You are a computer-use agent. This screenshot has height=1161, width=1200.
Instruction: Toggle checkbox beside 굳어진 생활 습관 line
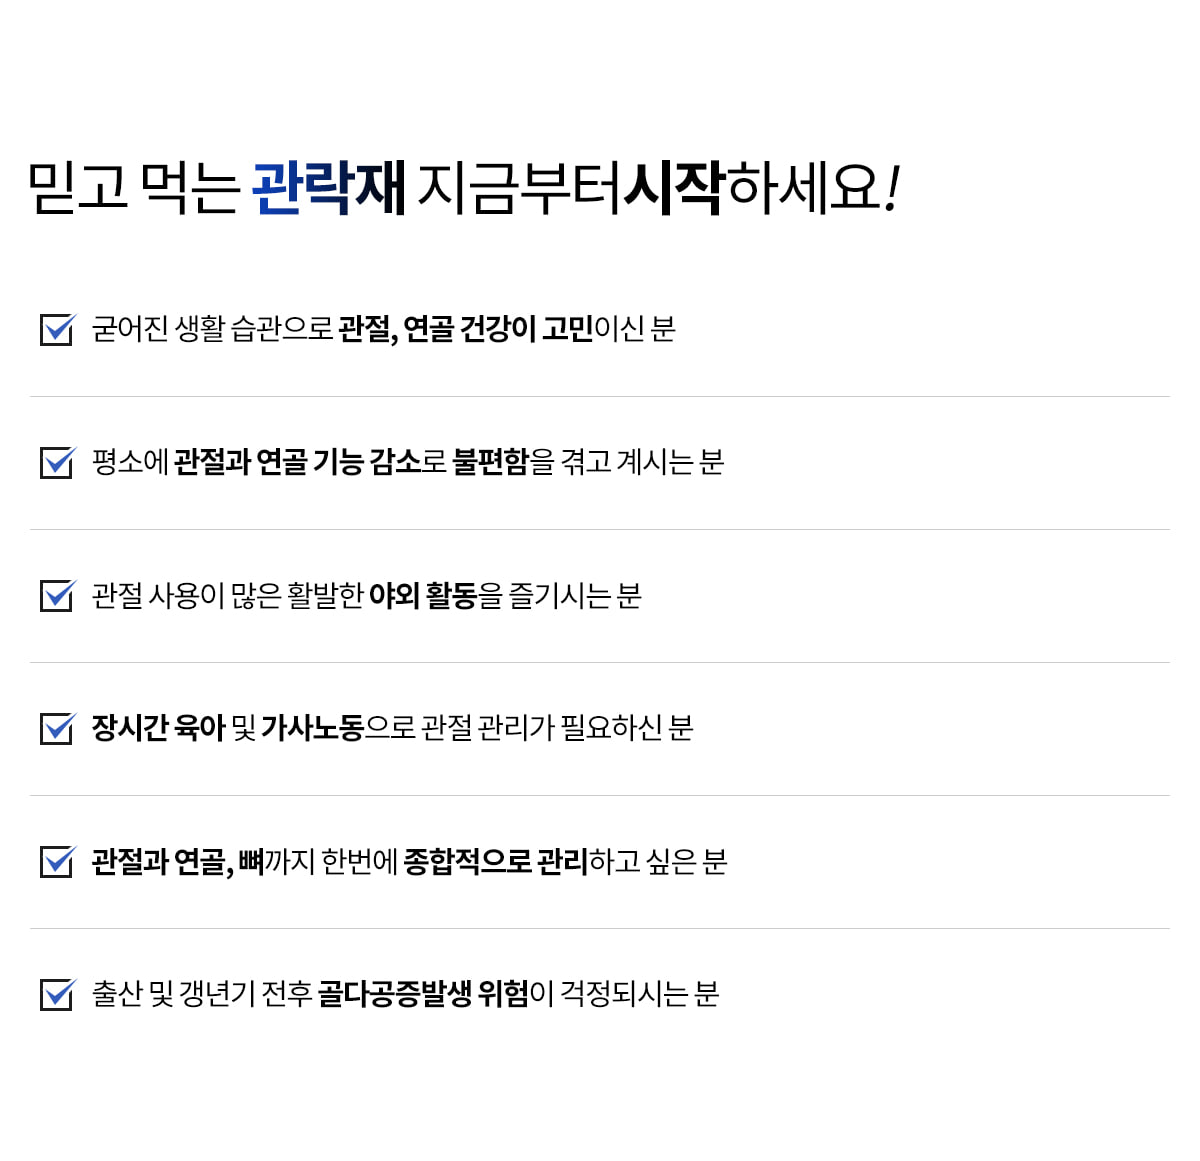pos(57,329)
